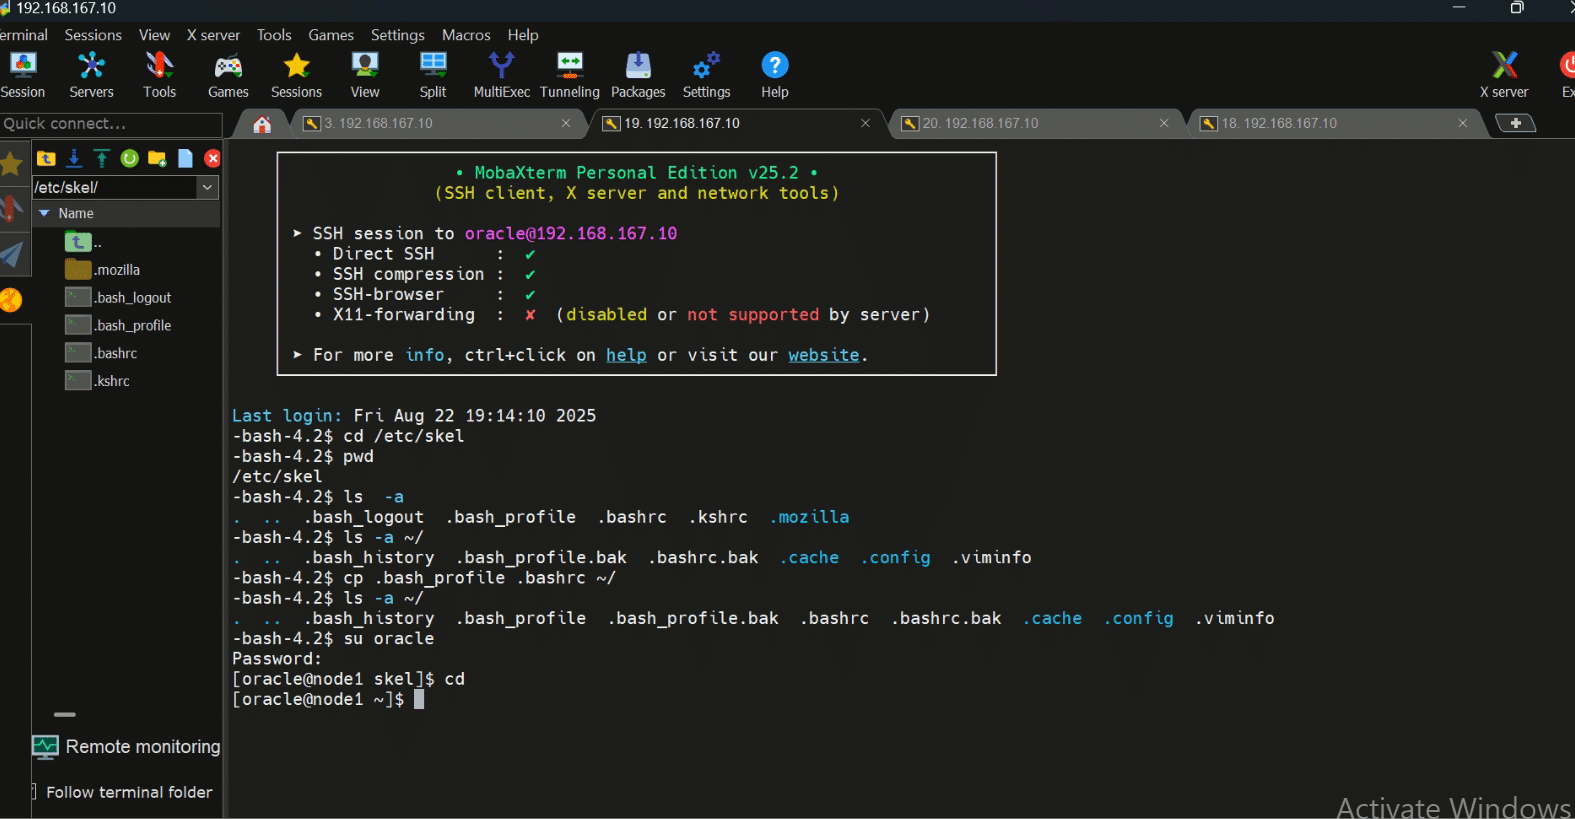Collapse the Name column sort arrow

point(44,214)
